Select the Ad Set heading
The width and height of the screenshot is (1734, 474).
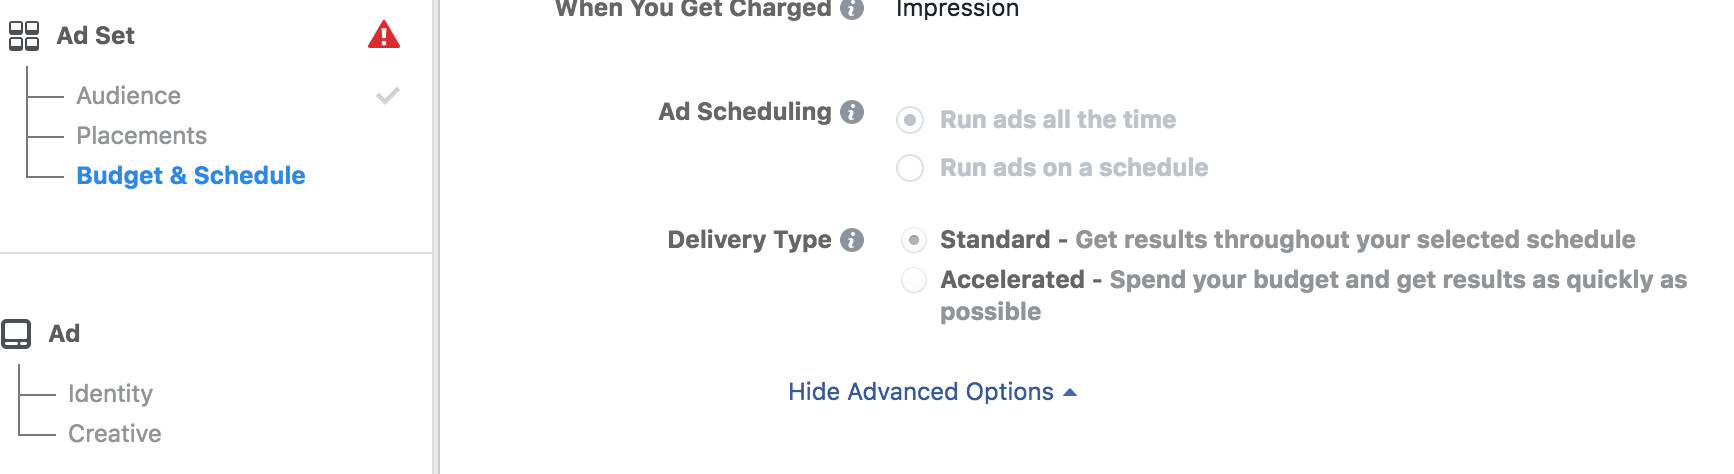(x=95, y=36)
